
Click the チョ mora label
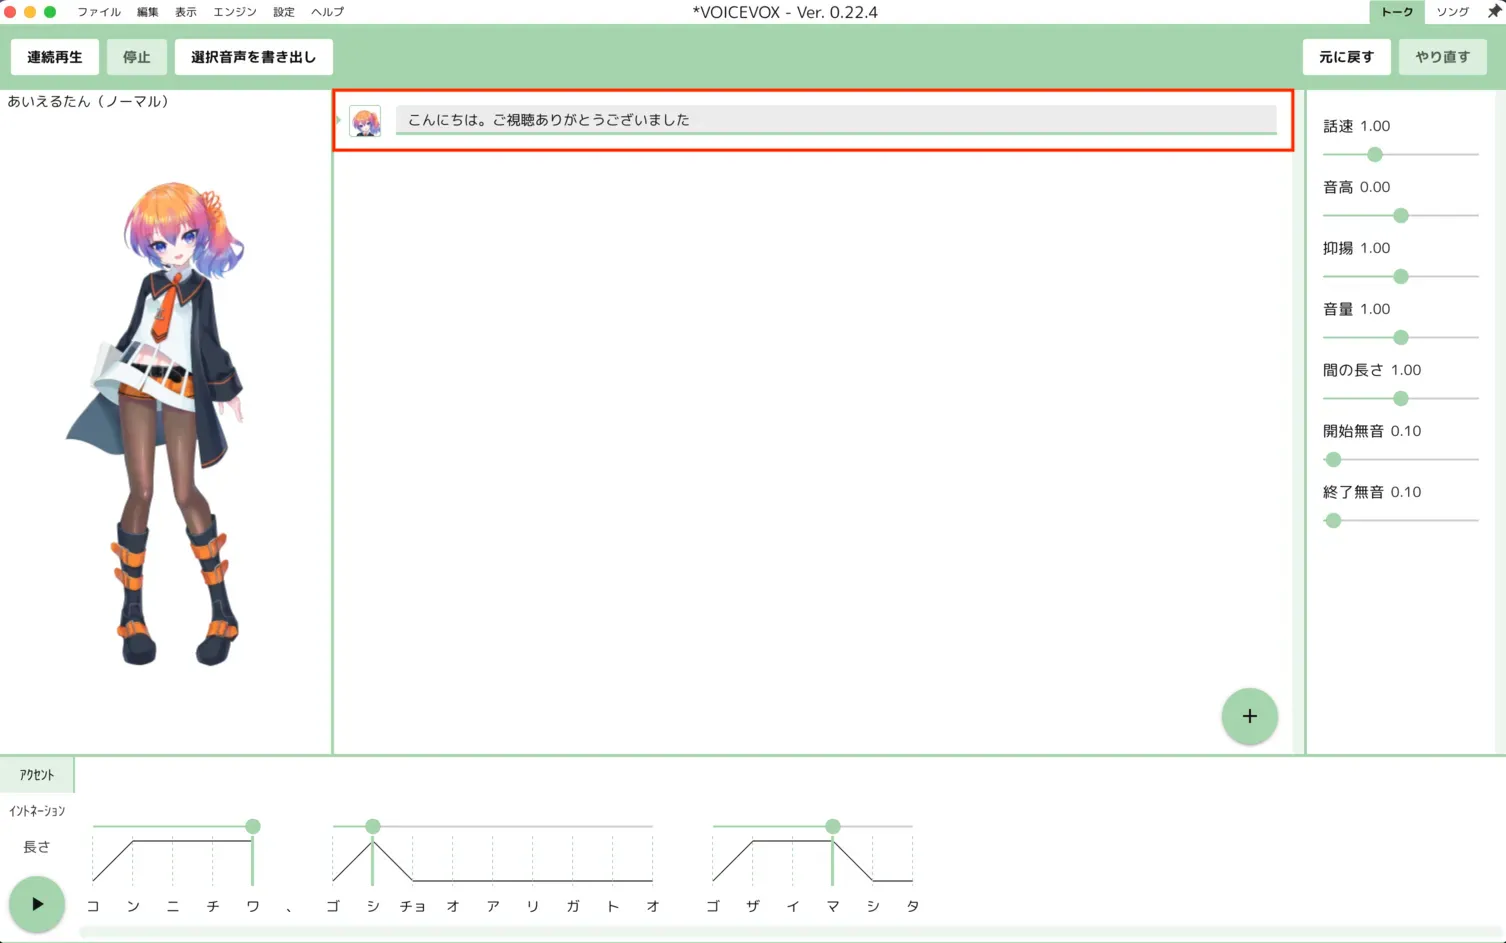(413, 906)
